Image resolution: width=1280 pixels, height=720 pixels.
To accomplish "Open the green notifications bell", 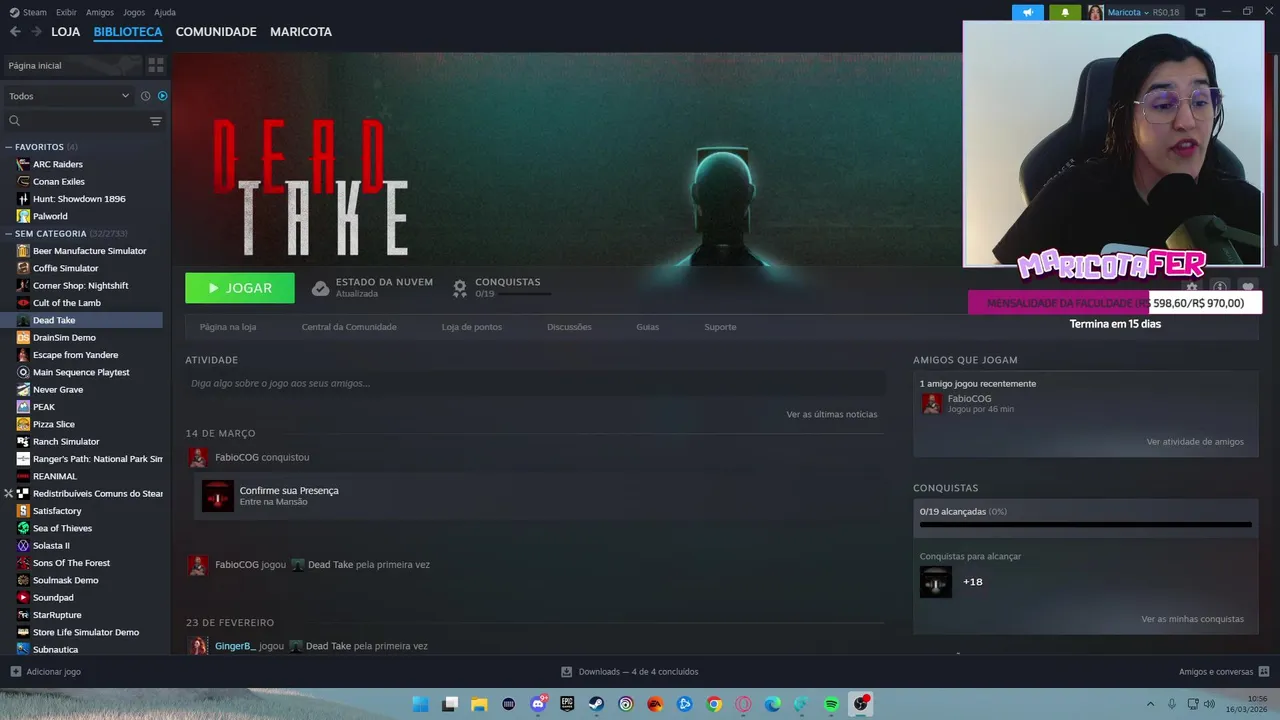I will tap(1064, 12).
